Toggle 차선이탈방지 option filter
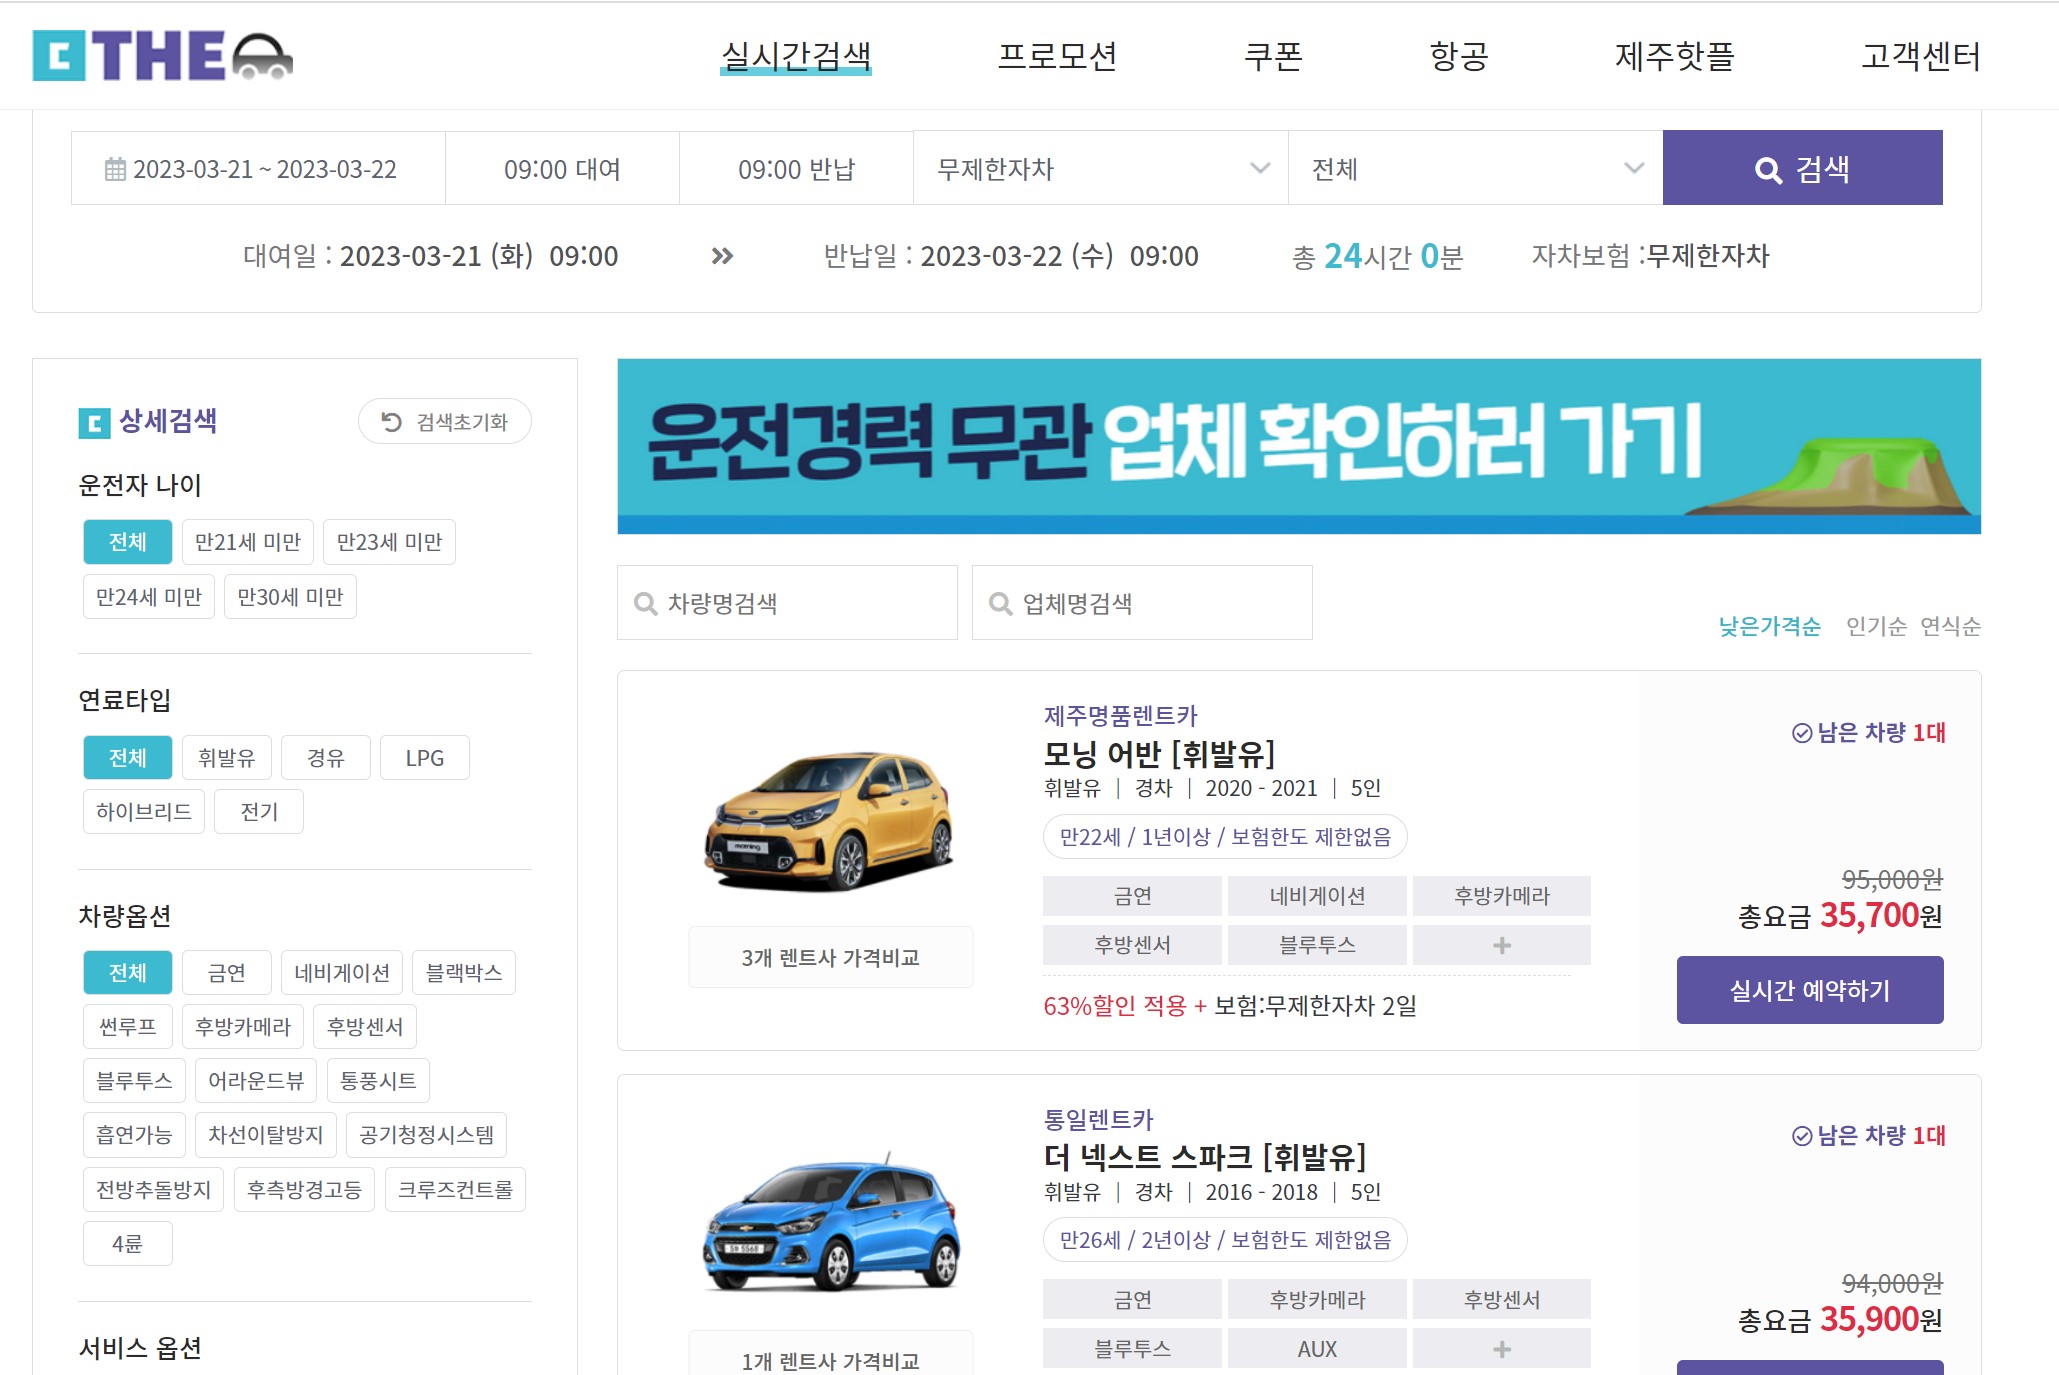The image size is (2059, 1375). (x=266, y=1135)
